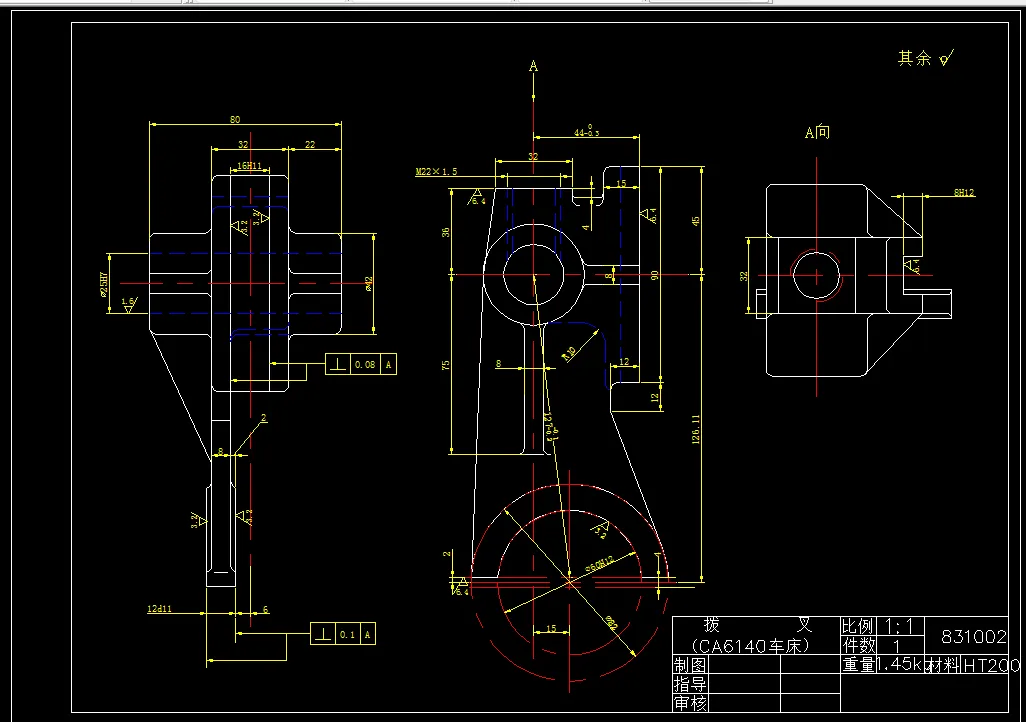Select the 审核 row label

pyautogui.click(x=690, y=704)
